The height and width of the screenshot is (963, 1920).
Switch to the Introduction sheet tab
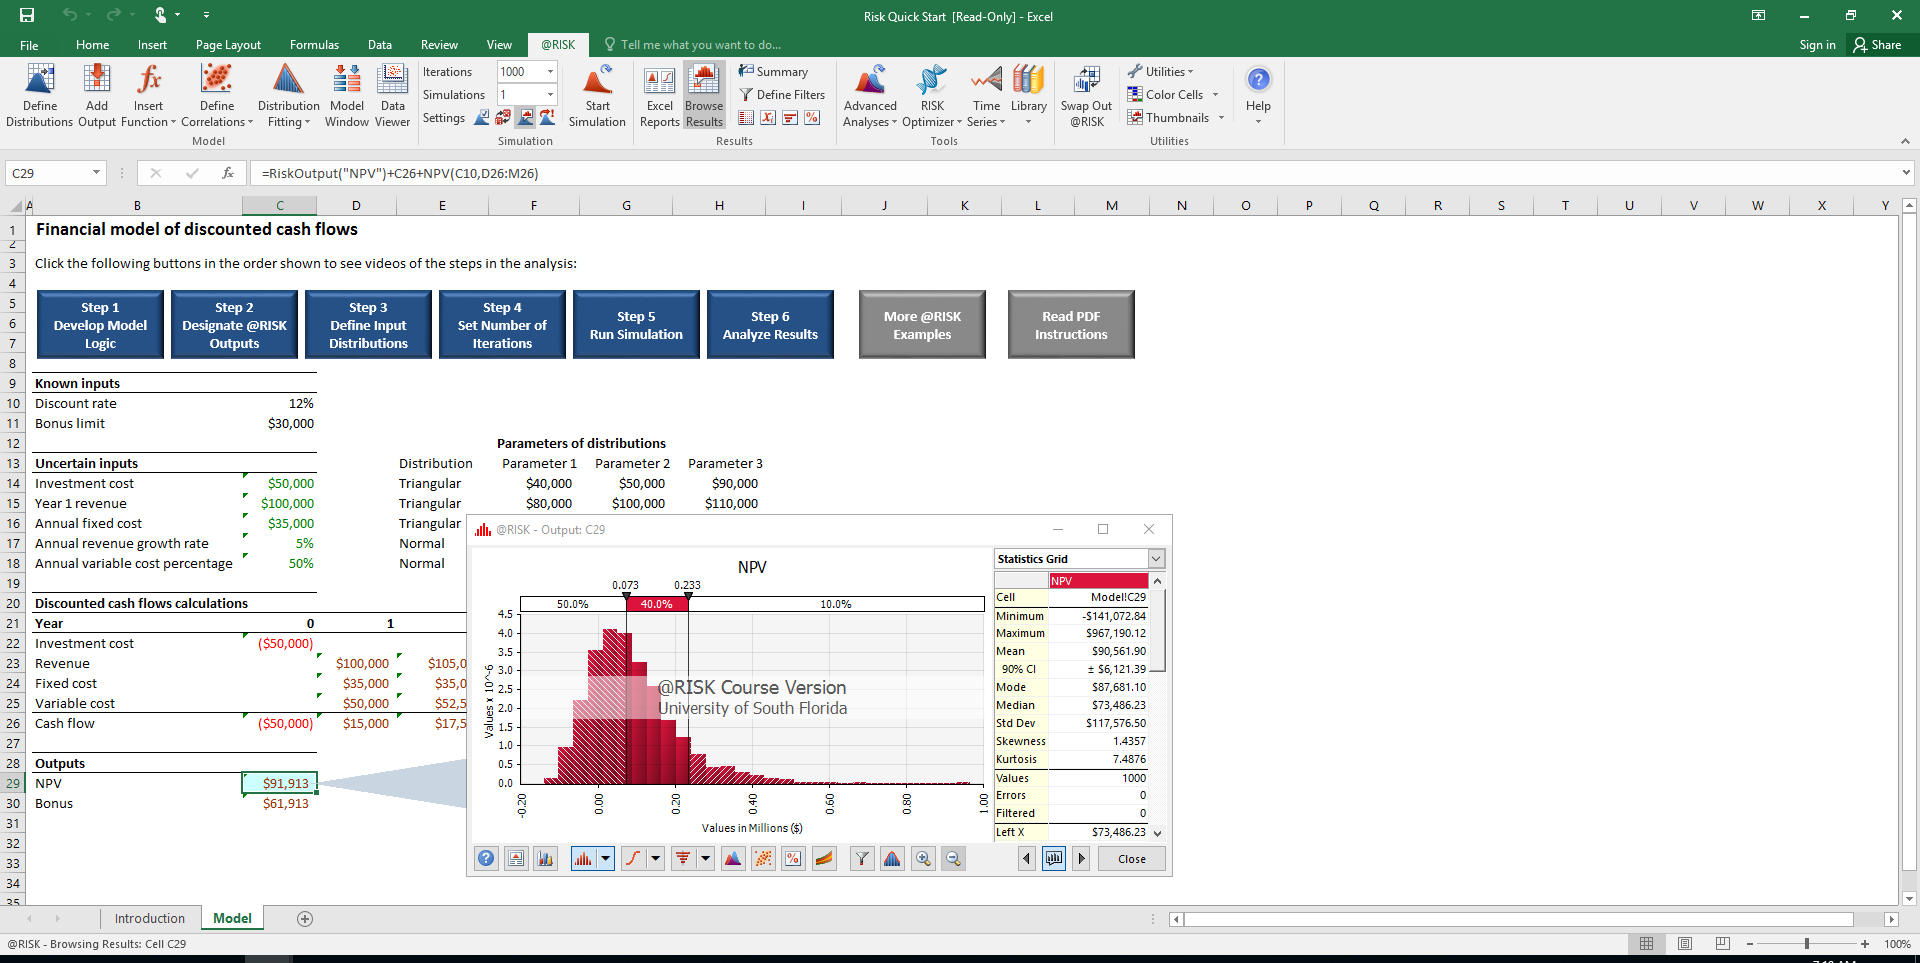(150, 919)
